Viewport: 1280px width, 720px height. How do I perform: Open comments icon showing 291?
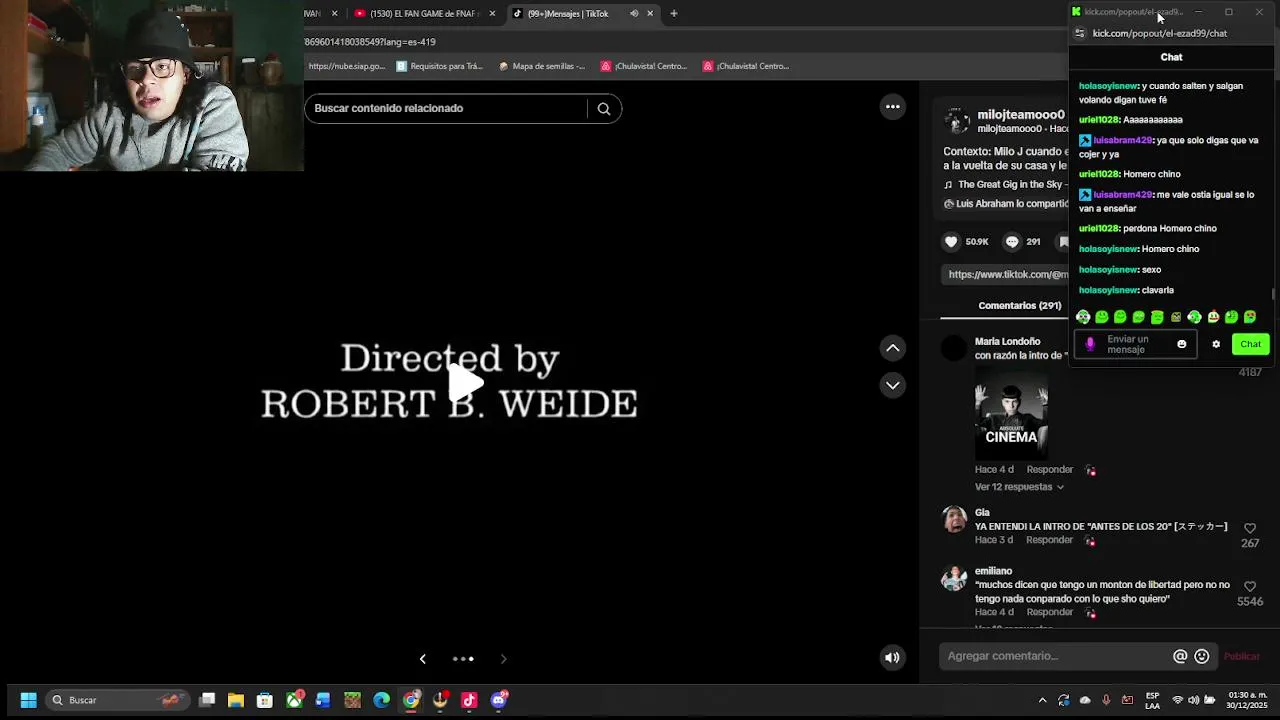pyautogui.click(x=1012, y=242)
